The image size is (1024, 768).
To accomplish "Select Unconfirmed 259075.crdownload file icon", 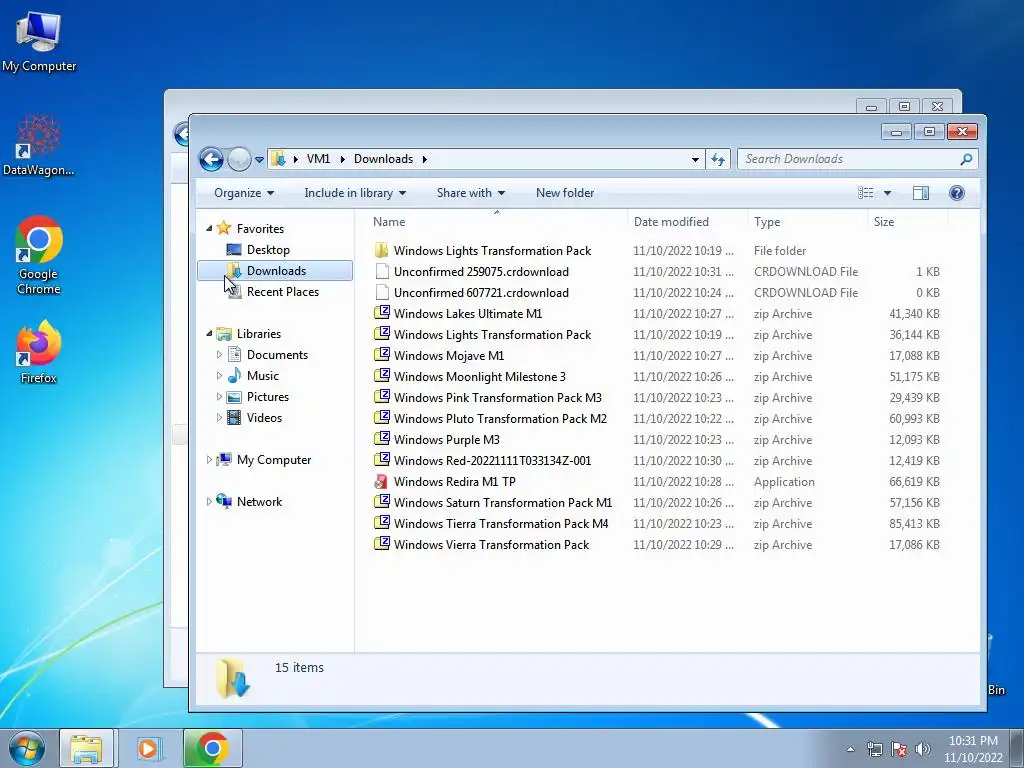I will [382, 272].
